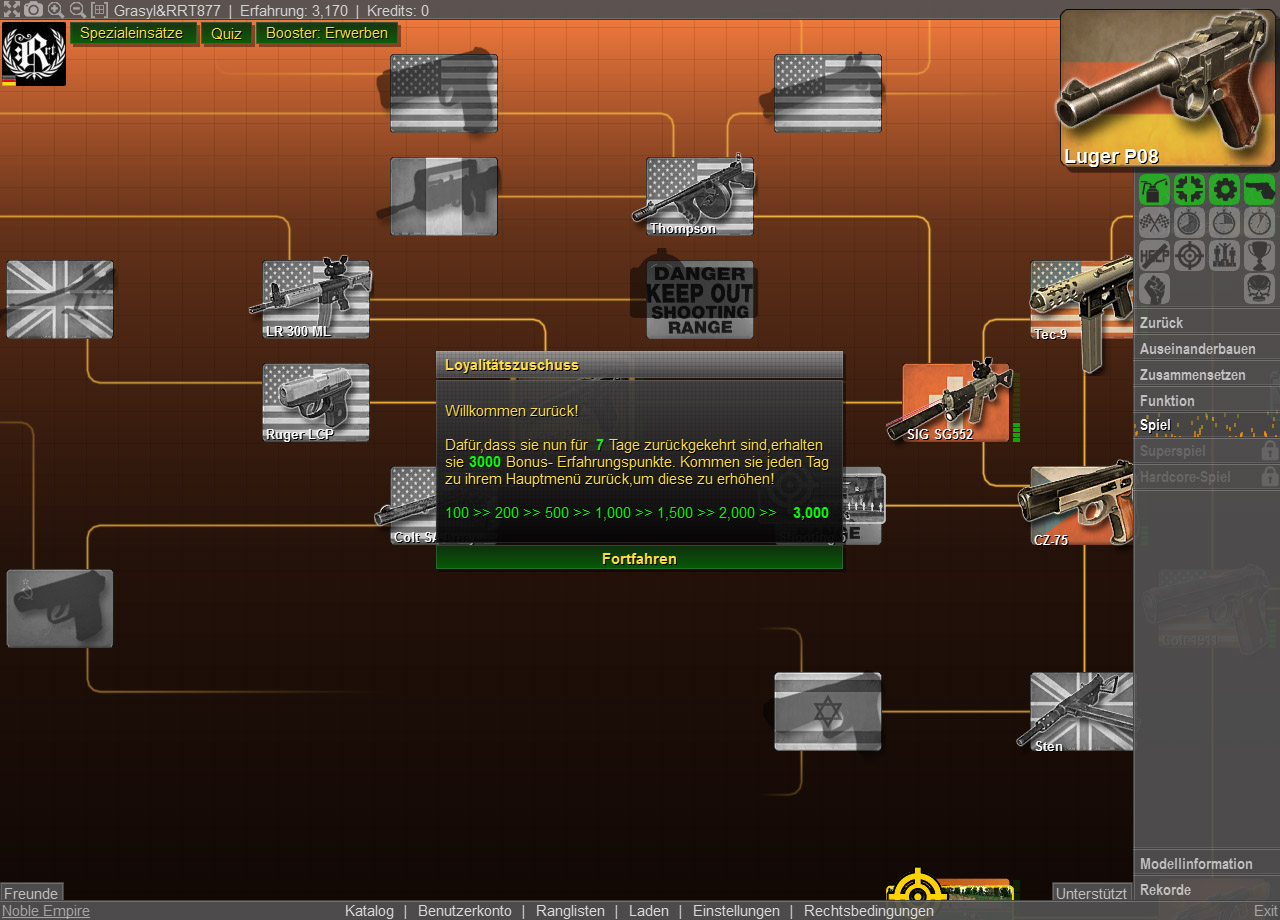Click the raised fist icon
Viewport: 1280px width, 920px height.
click(x=1154, y=288)
